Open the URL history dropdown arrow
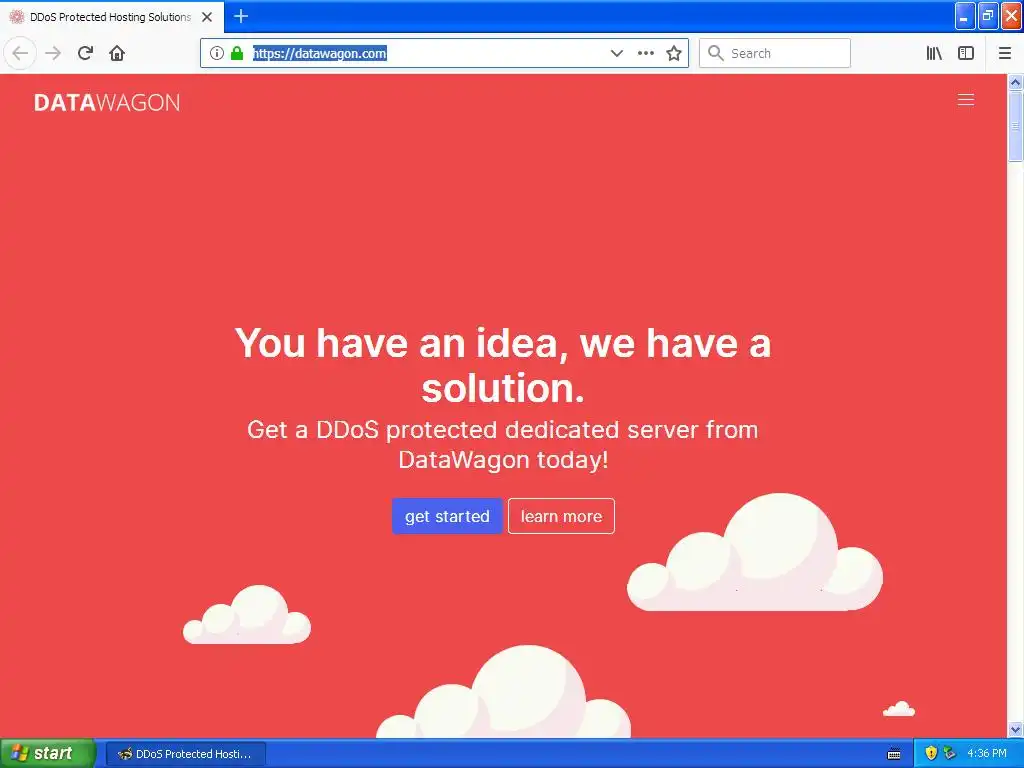This screenshot has width=1024, height=768. pos(616,53)
